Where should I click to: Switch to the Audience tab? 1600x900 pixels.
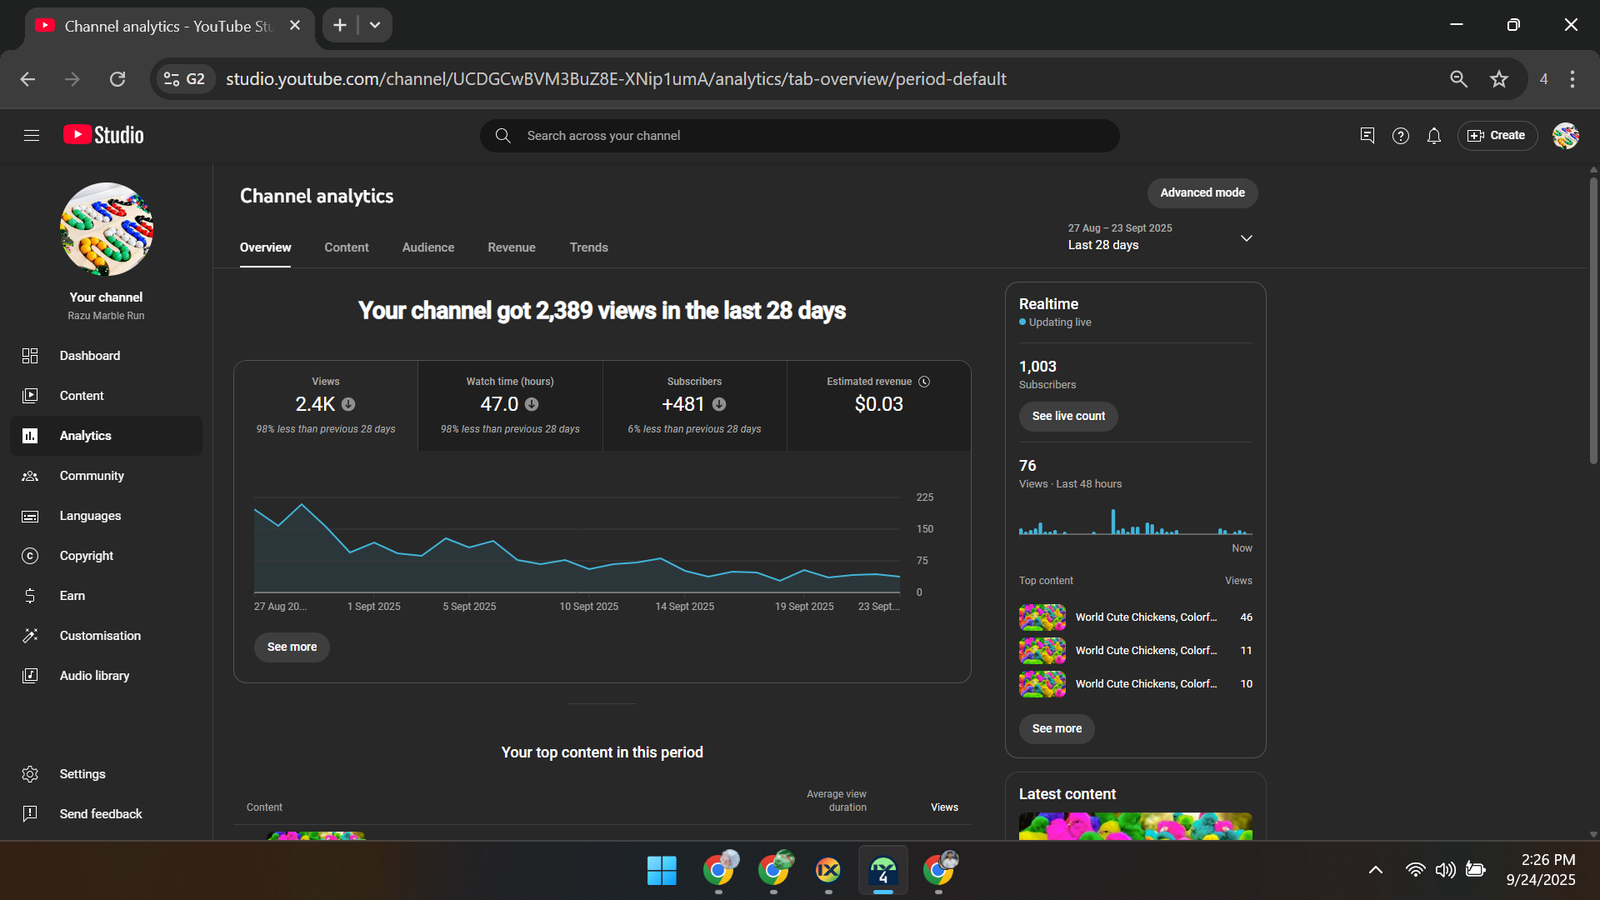[428, 247]
